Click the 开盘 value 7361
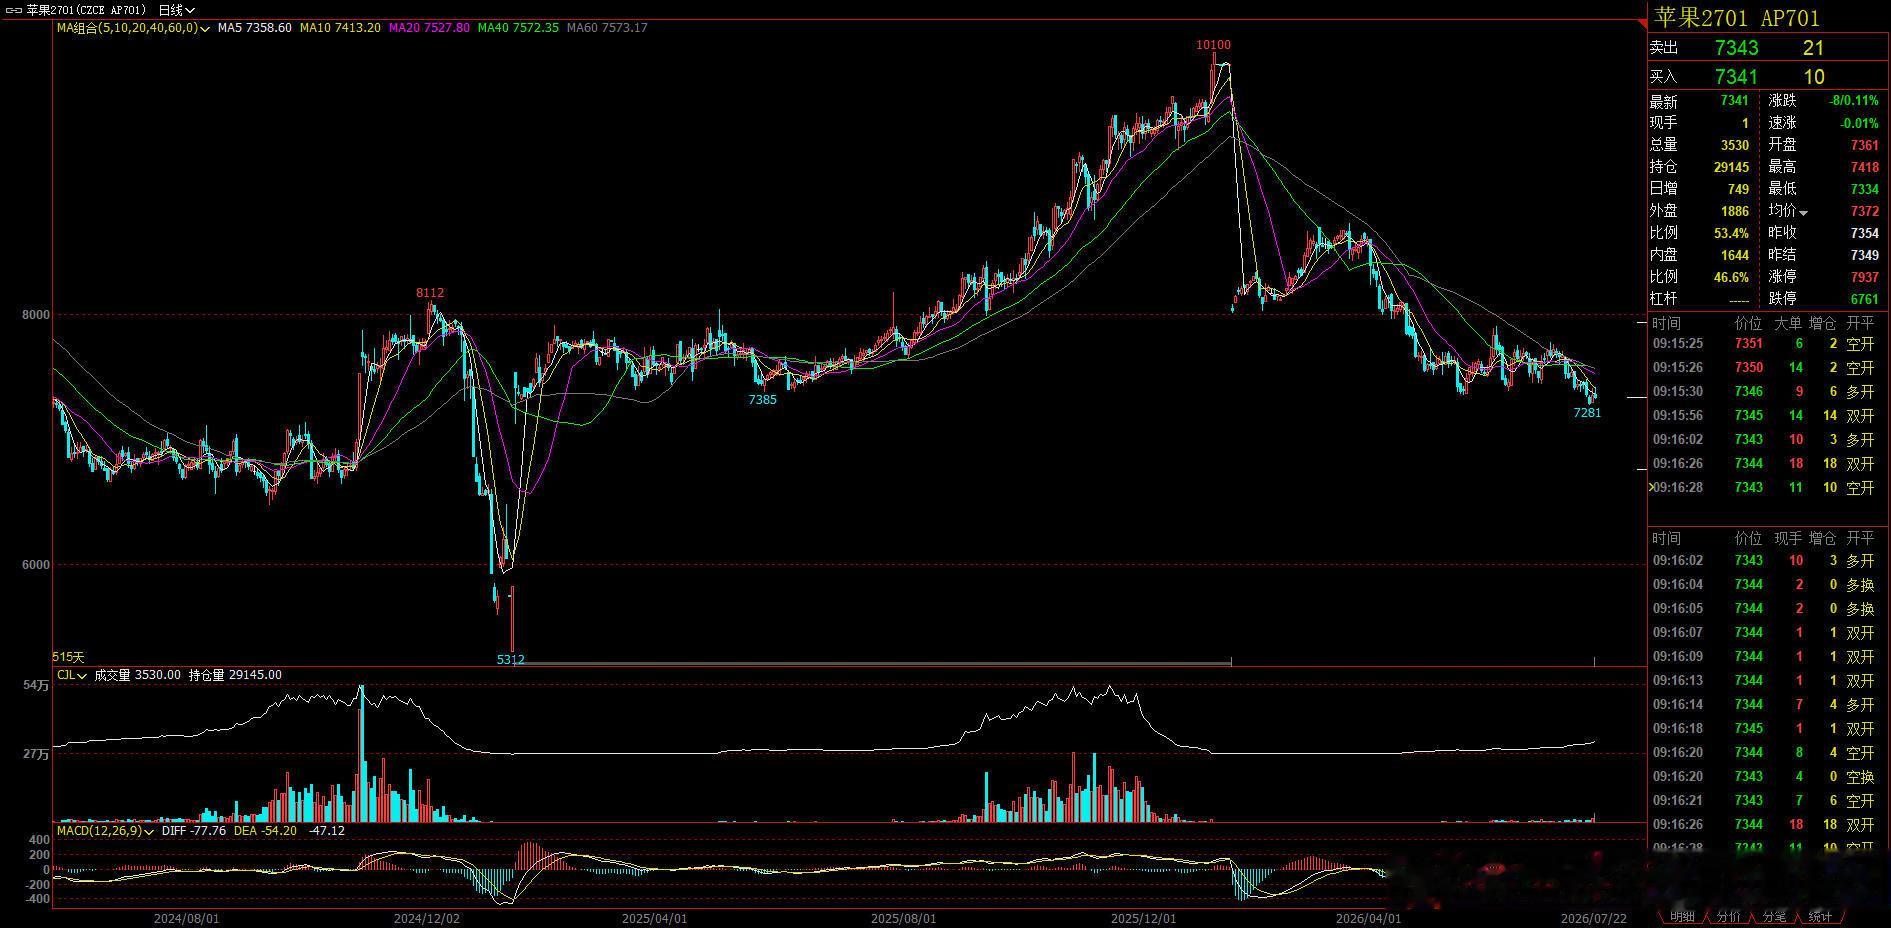The width and height of the screenshot is (1891, 928). 1865,145
